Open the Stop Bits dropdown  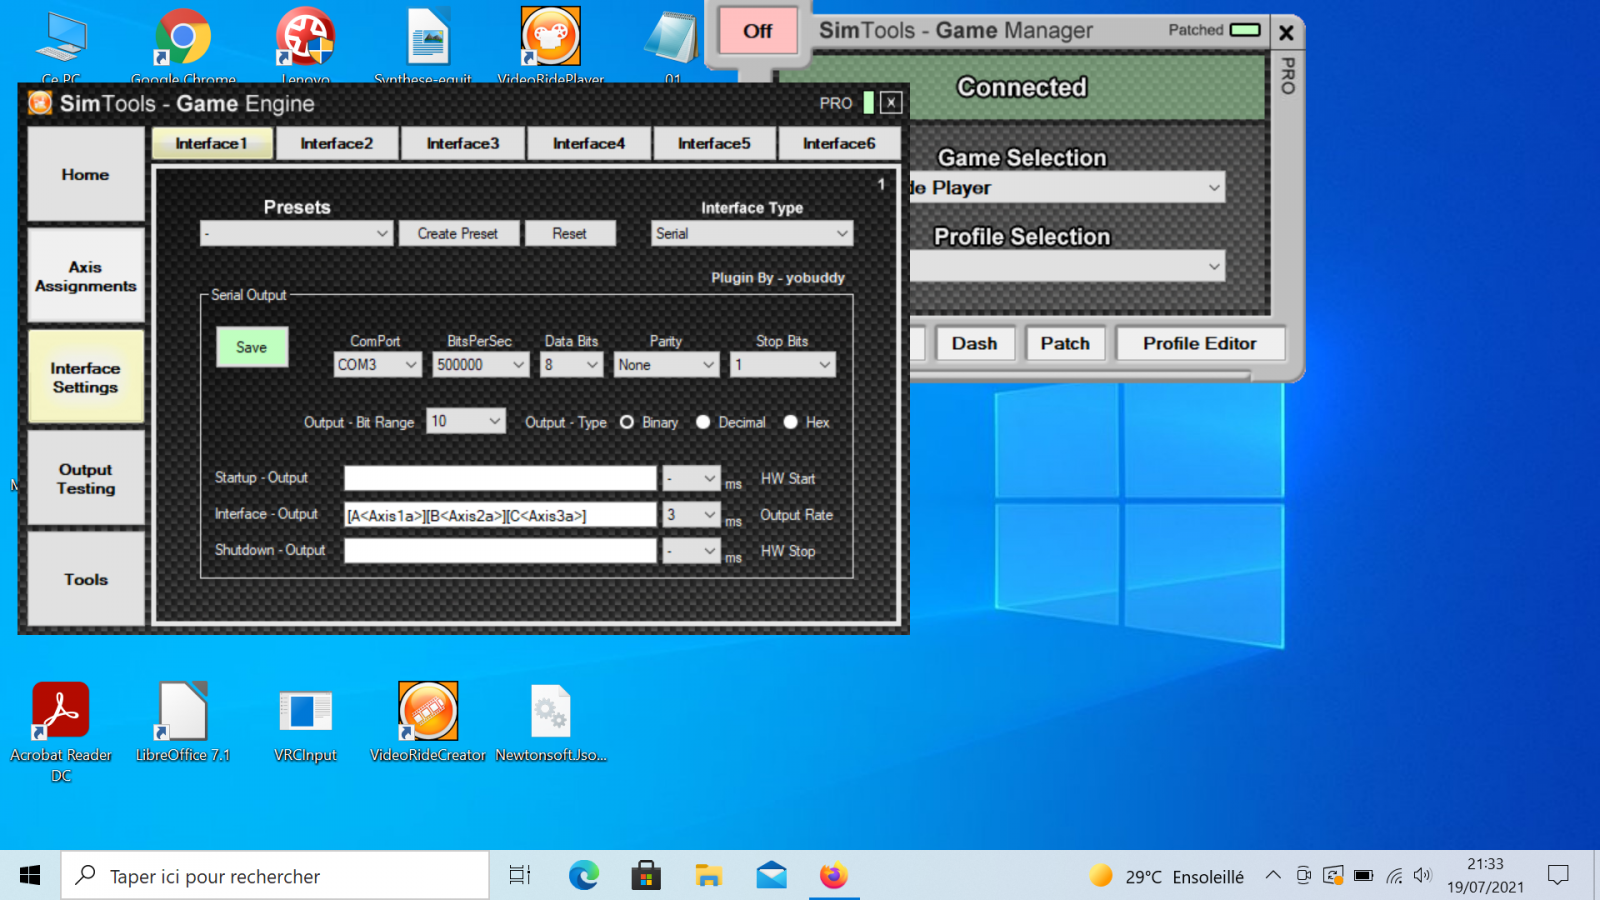click(782, 365)
